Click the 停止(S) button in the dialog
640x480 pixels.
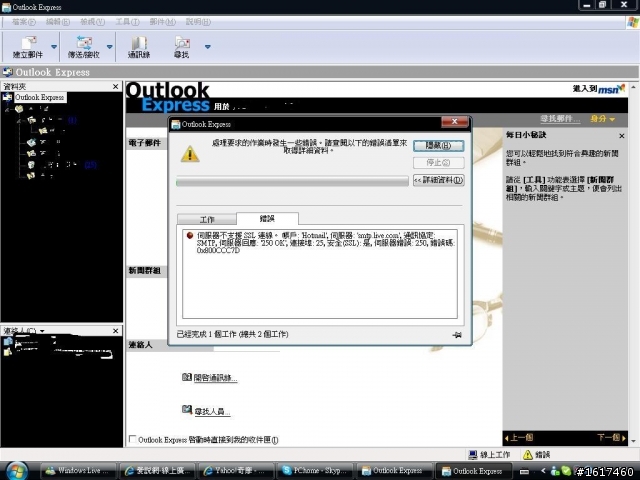point(438,163)
